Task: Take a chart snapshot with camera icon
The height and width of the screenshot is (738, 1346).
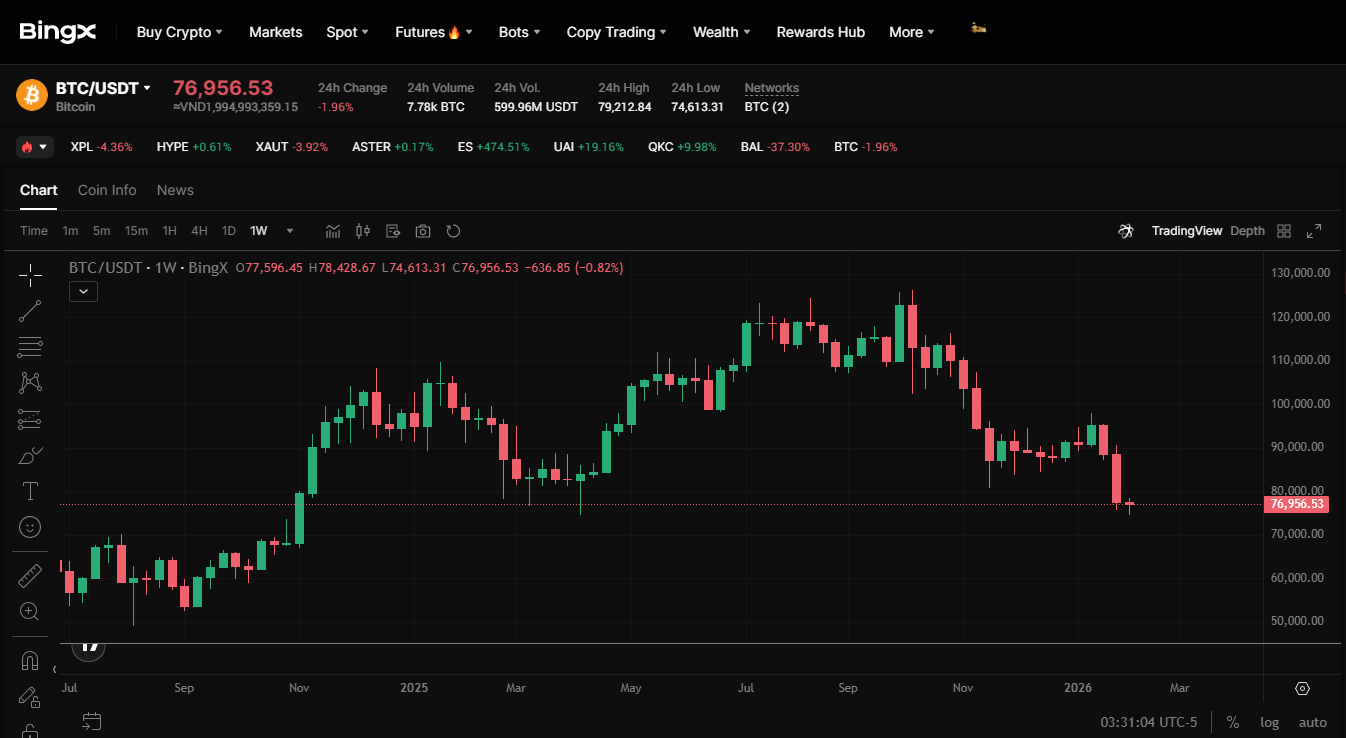Action: click(x=423, y=231)
